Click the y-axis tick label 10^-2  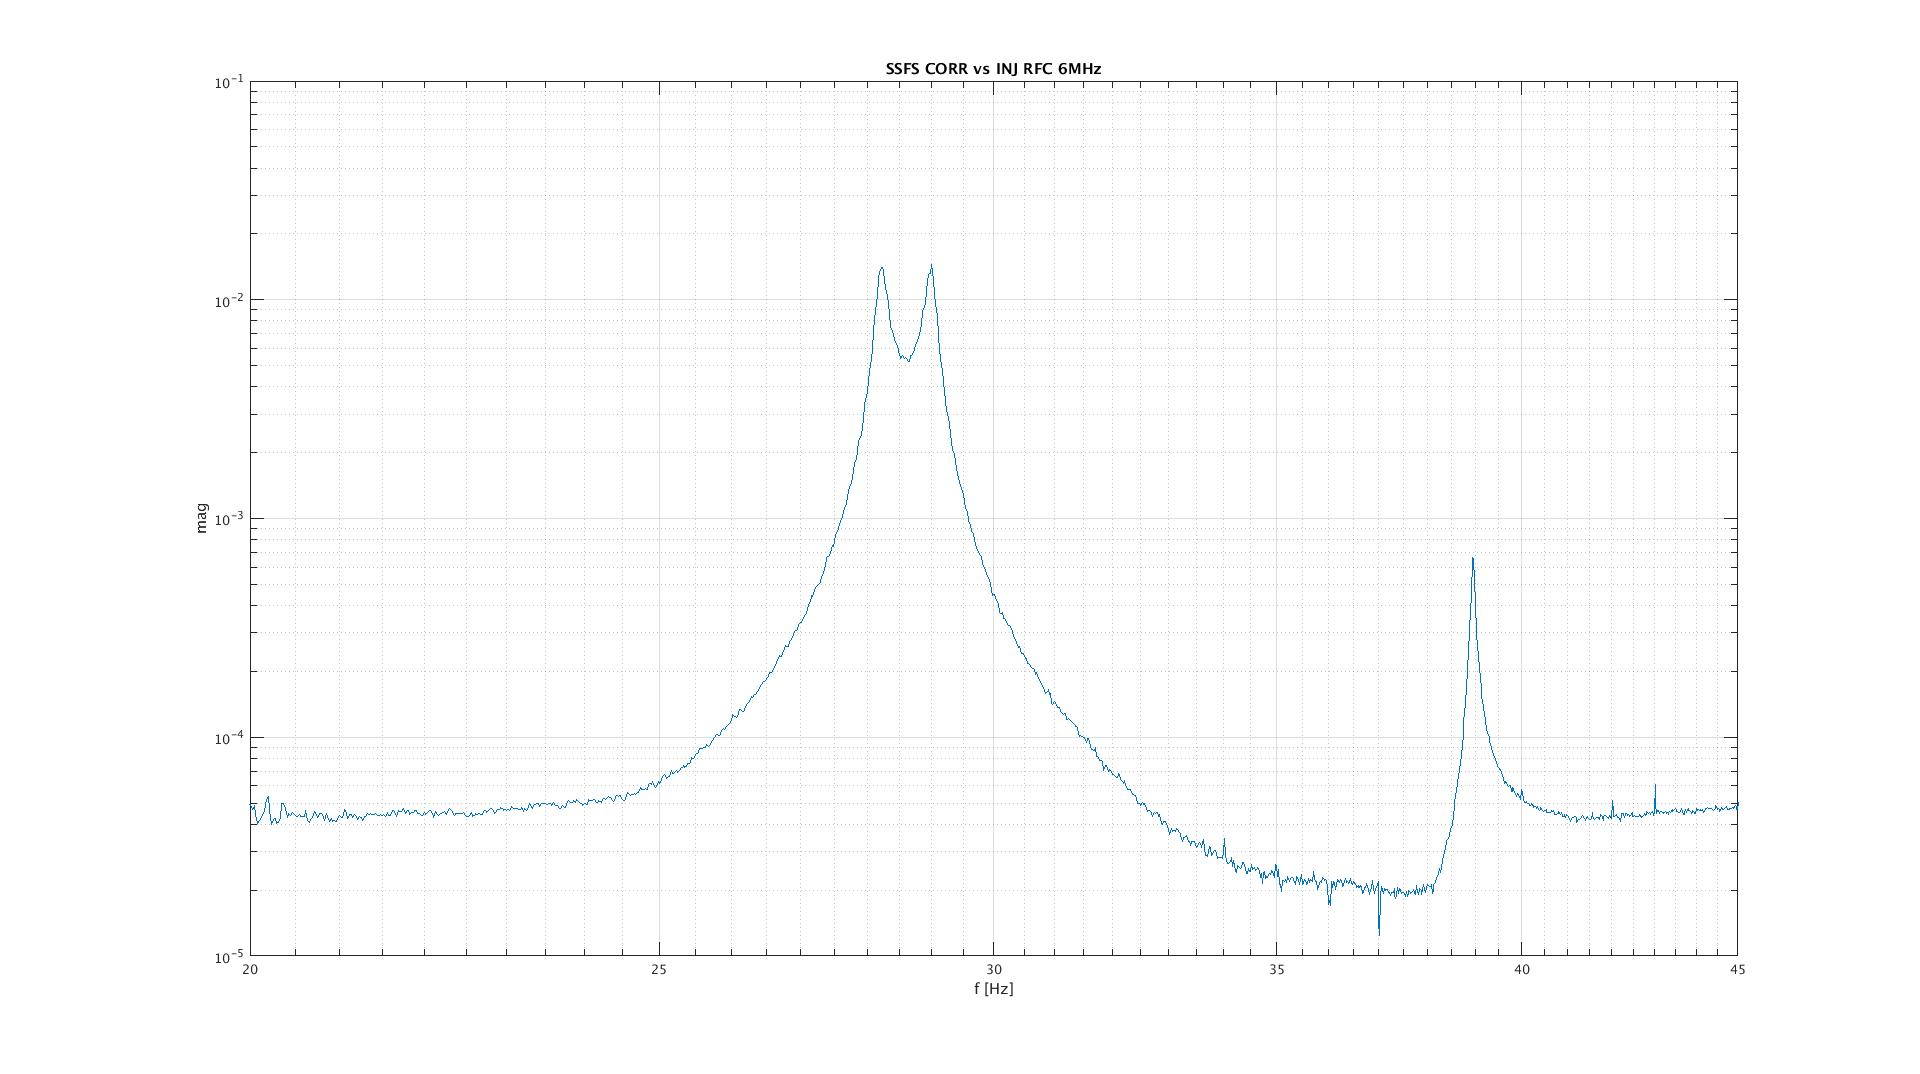(x=228, y=301)
